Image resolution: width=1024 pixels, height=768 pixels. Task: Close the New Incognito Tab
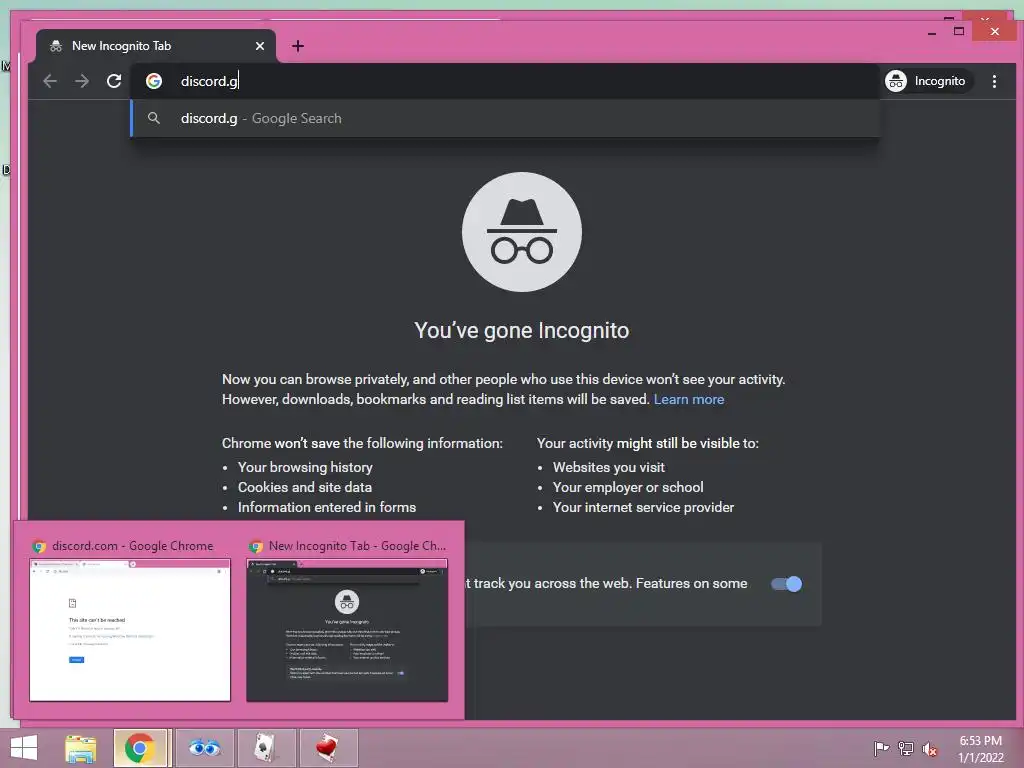coord(260,46)
